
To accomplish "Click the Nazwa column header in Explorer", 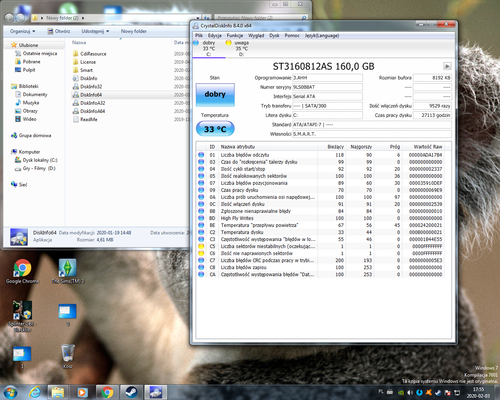I will 79,42.
